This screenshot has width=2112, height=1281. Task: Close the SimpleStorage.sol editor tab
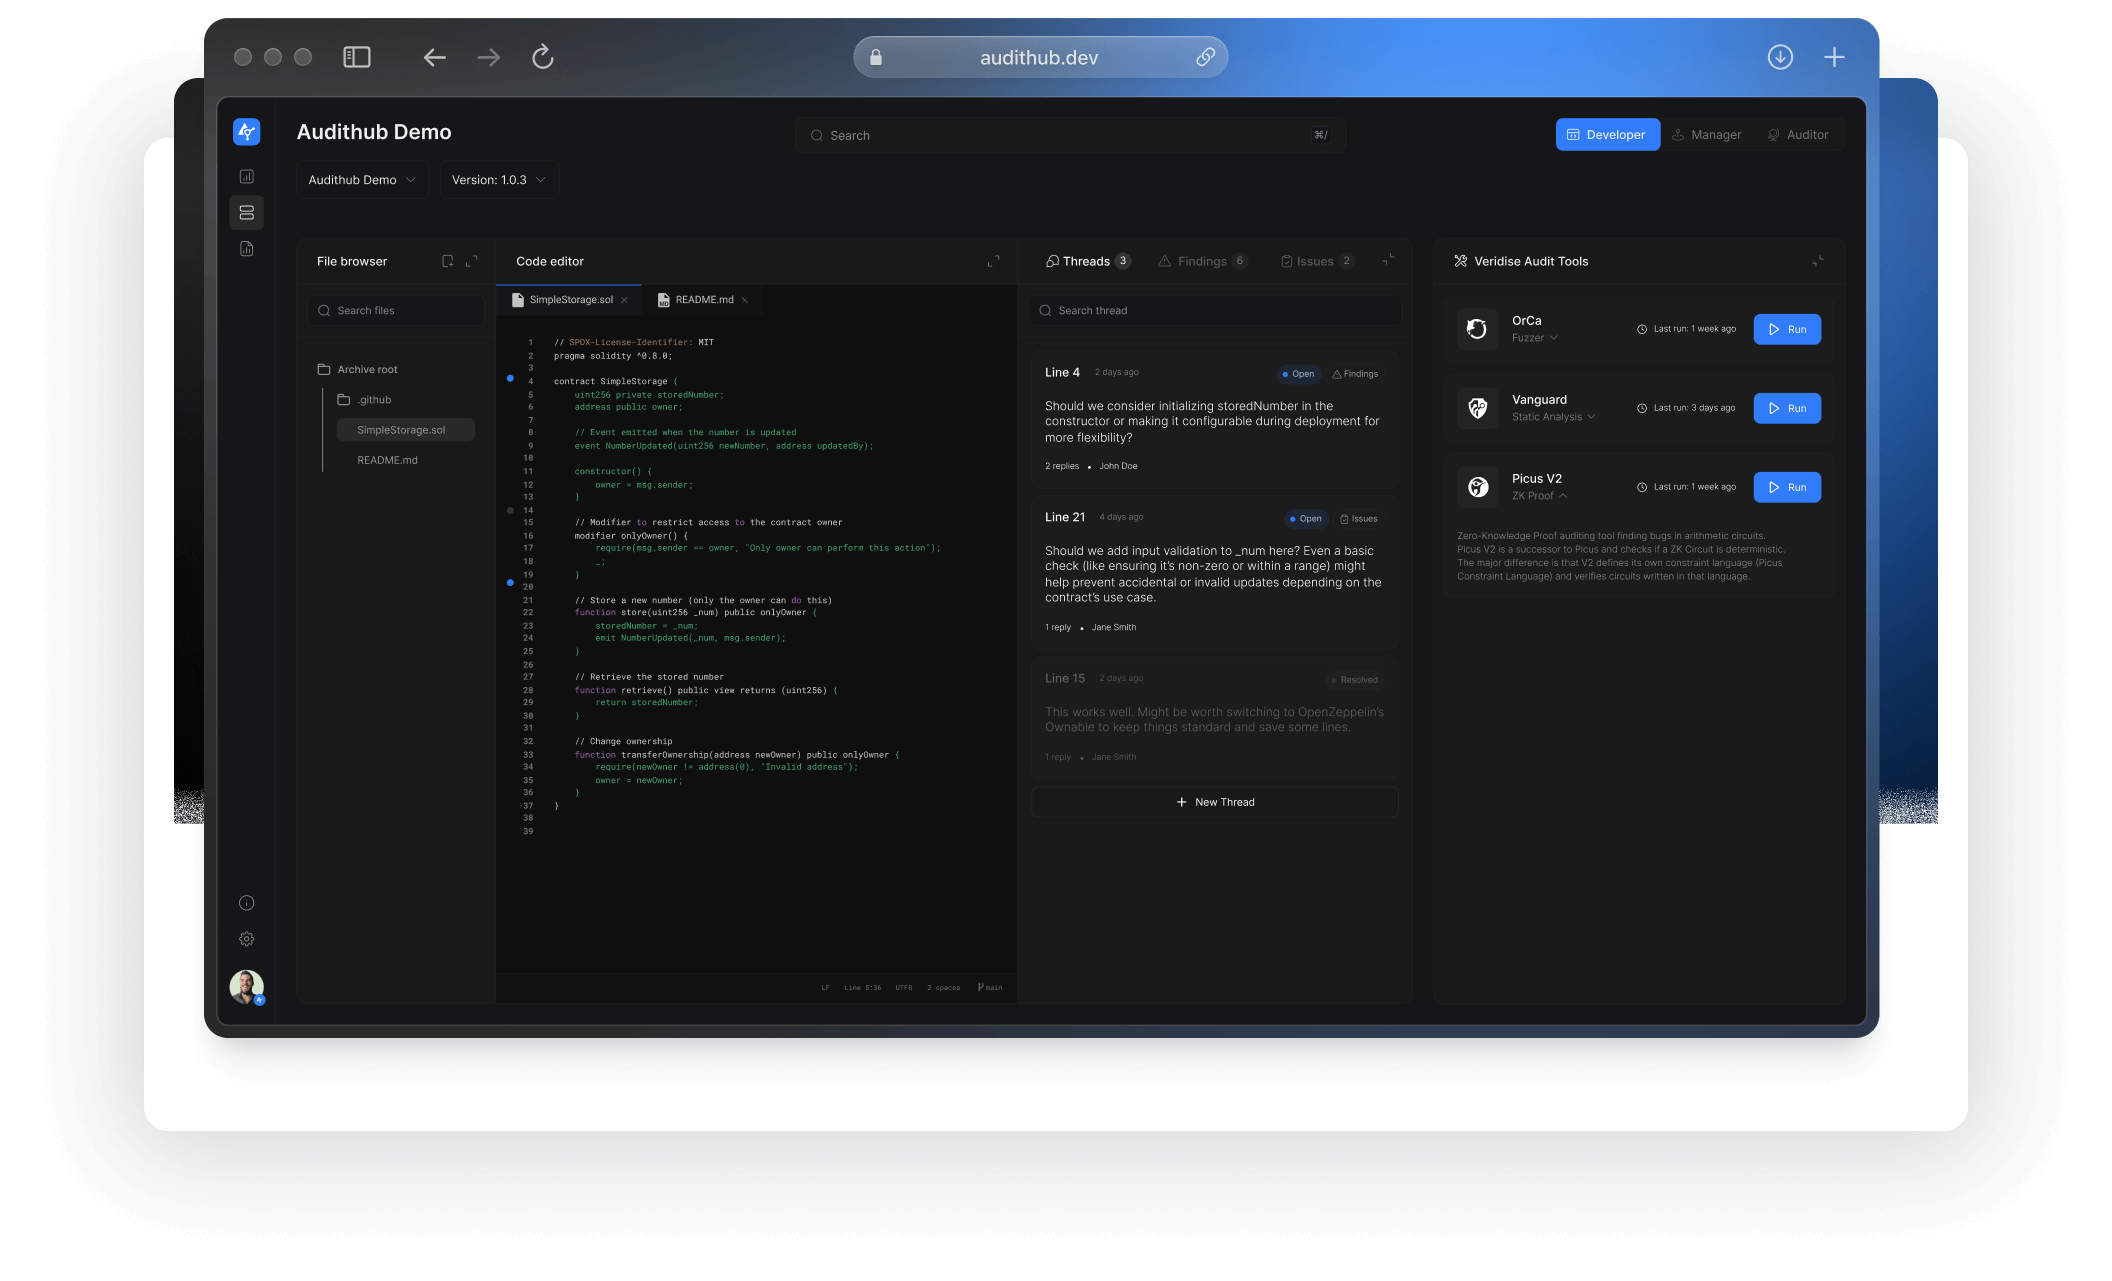624,300
